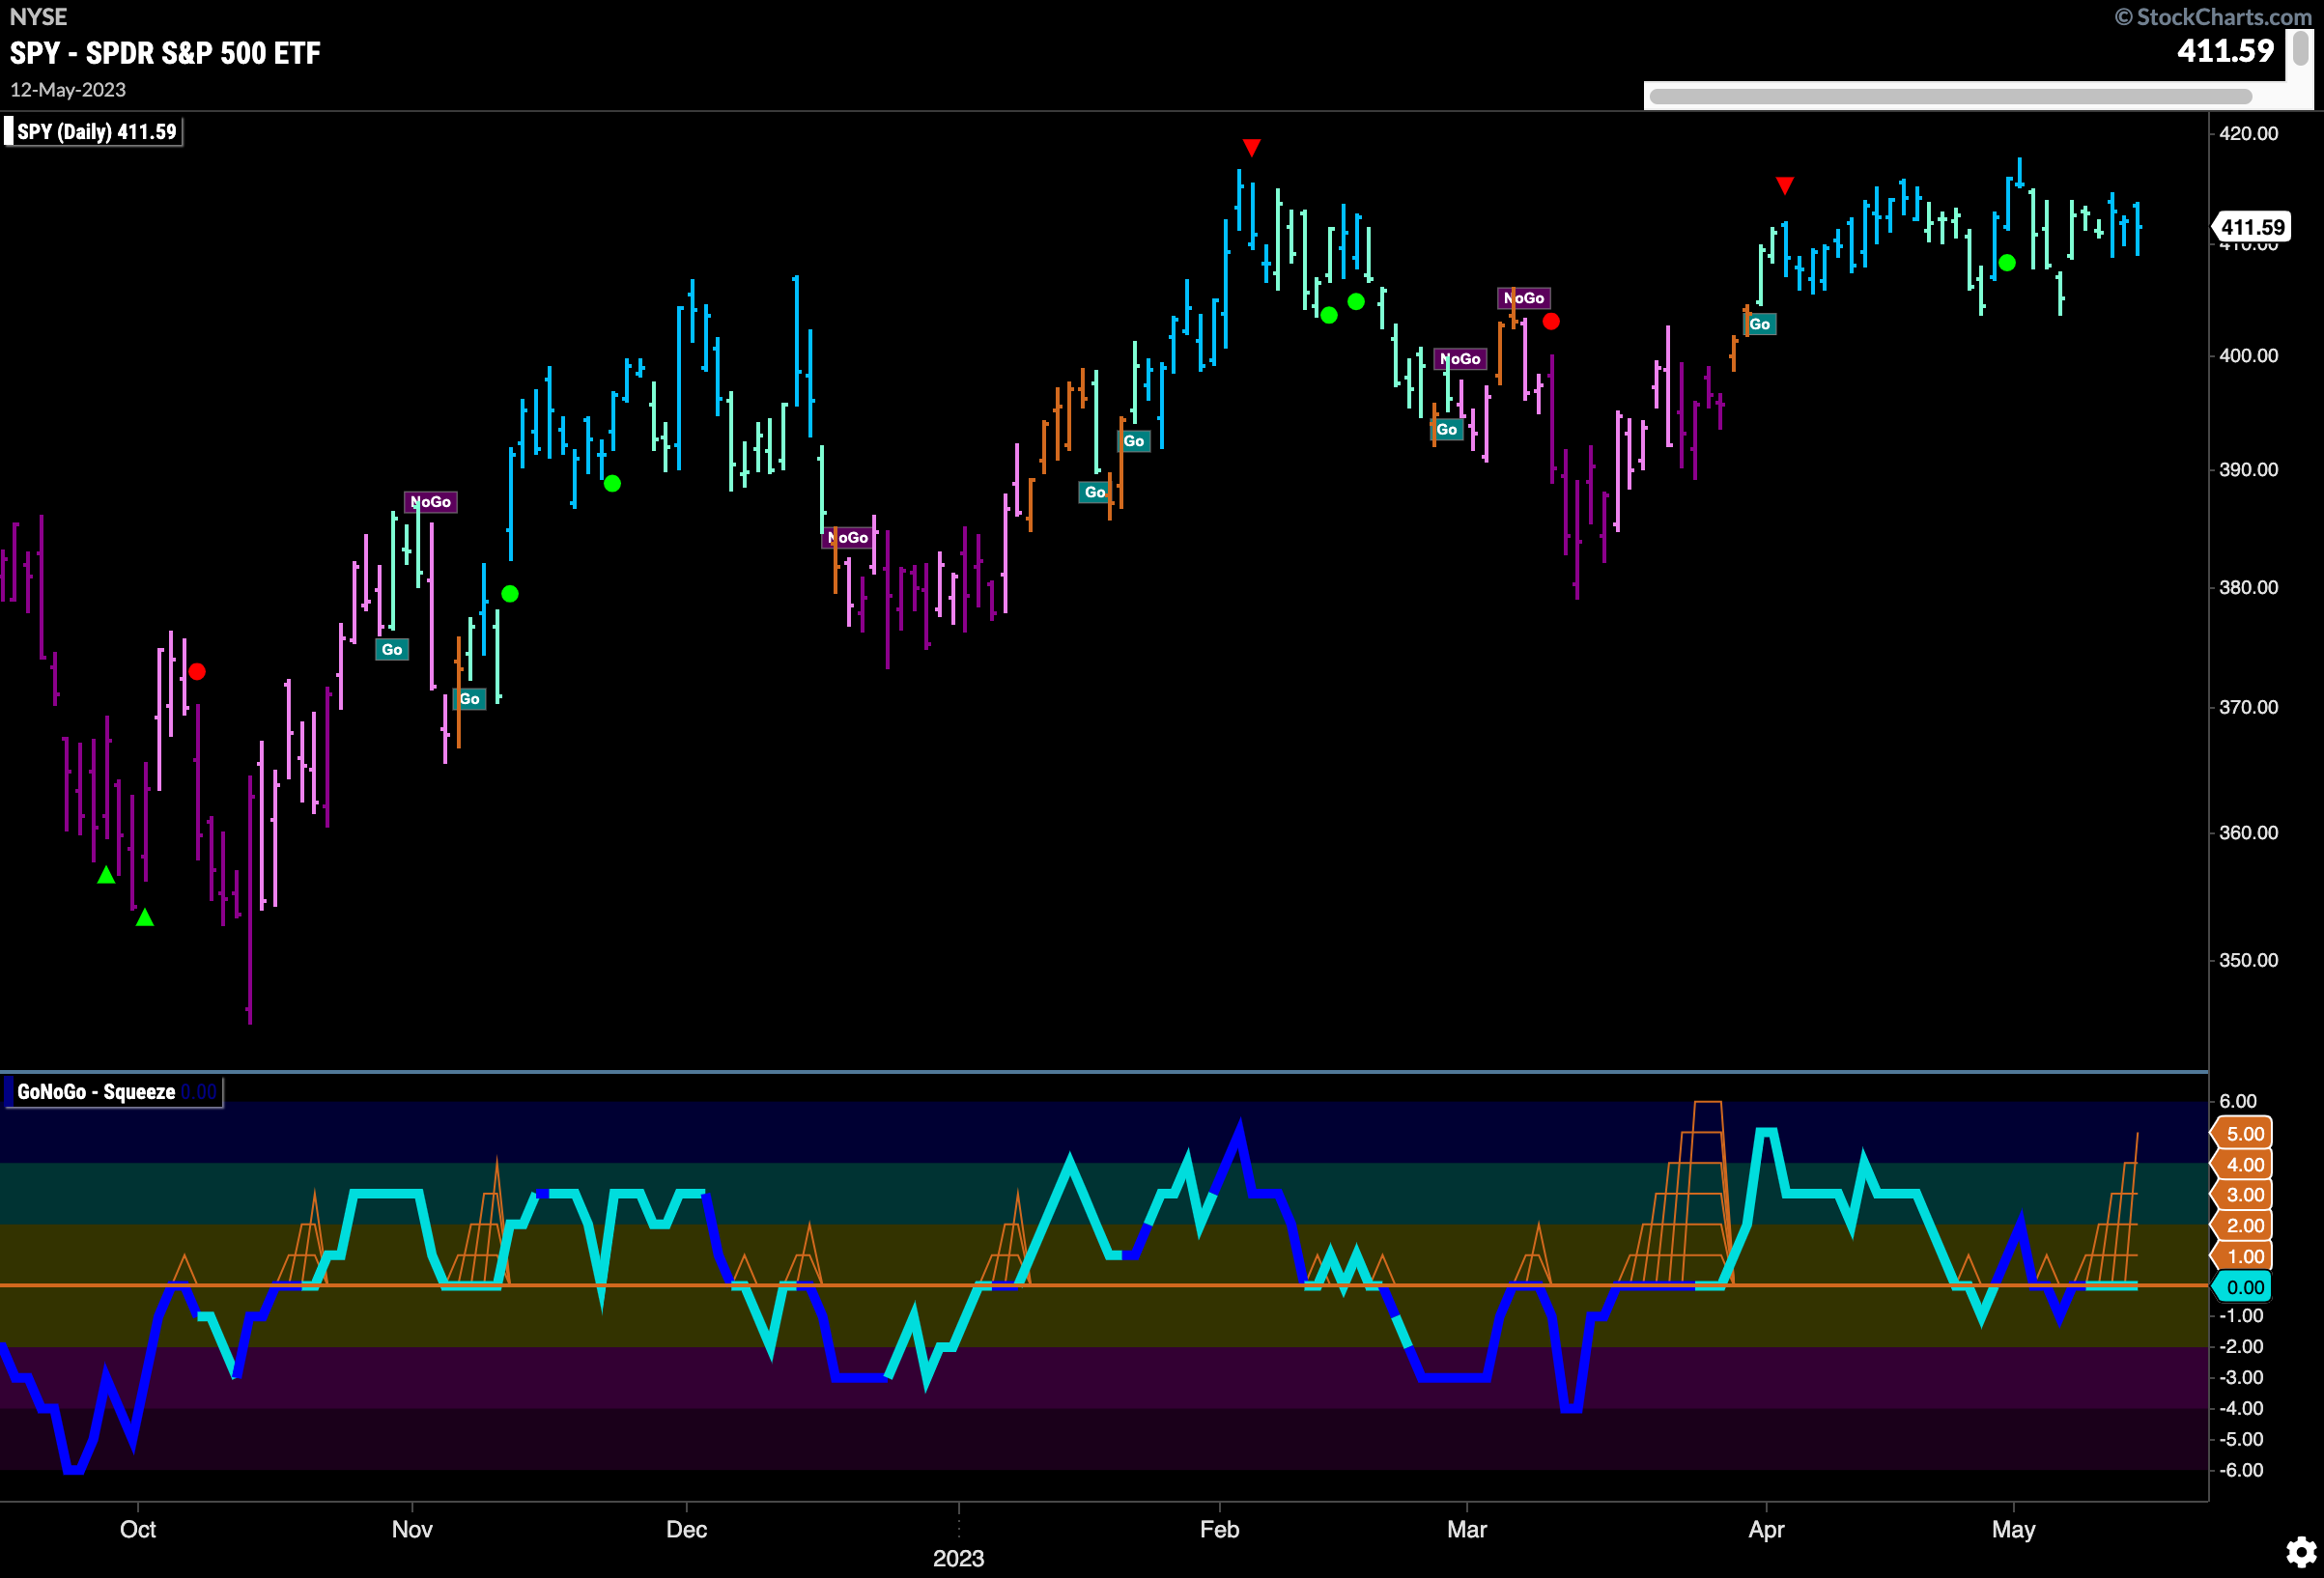2324x1578 pixels.
Task: Click the red down-triangle at start of April
Action: pyautogui.click(x=1785, y=186)
